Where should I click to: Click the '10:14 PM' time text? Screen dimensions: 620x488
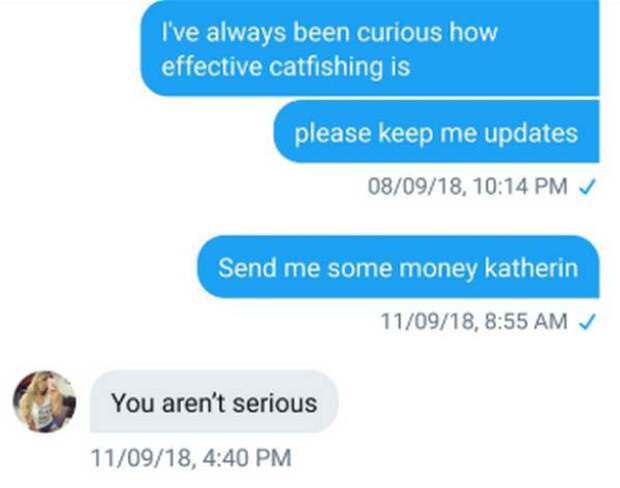click(x=520, y=186)
